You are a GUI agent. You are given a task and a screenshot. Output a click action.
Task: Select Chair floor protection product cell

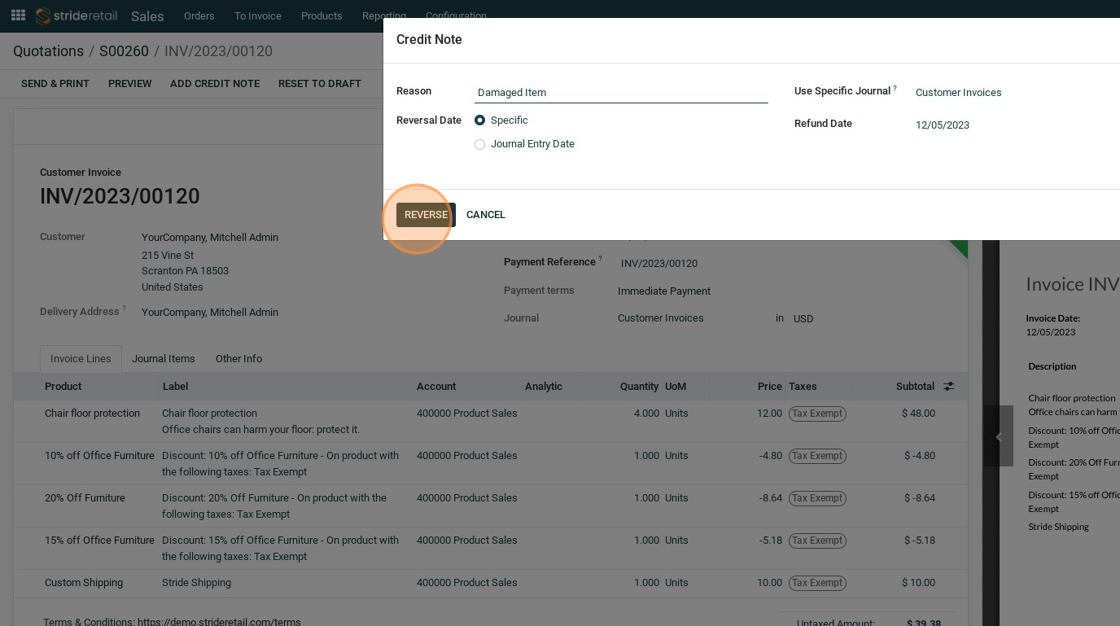(x=92, y=413)
